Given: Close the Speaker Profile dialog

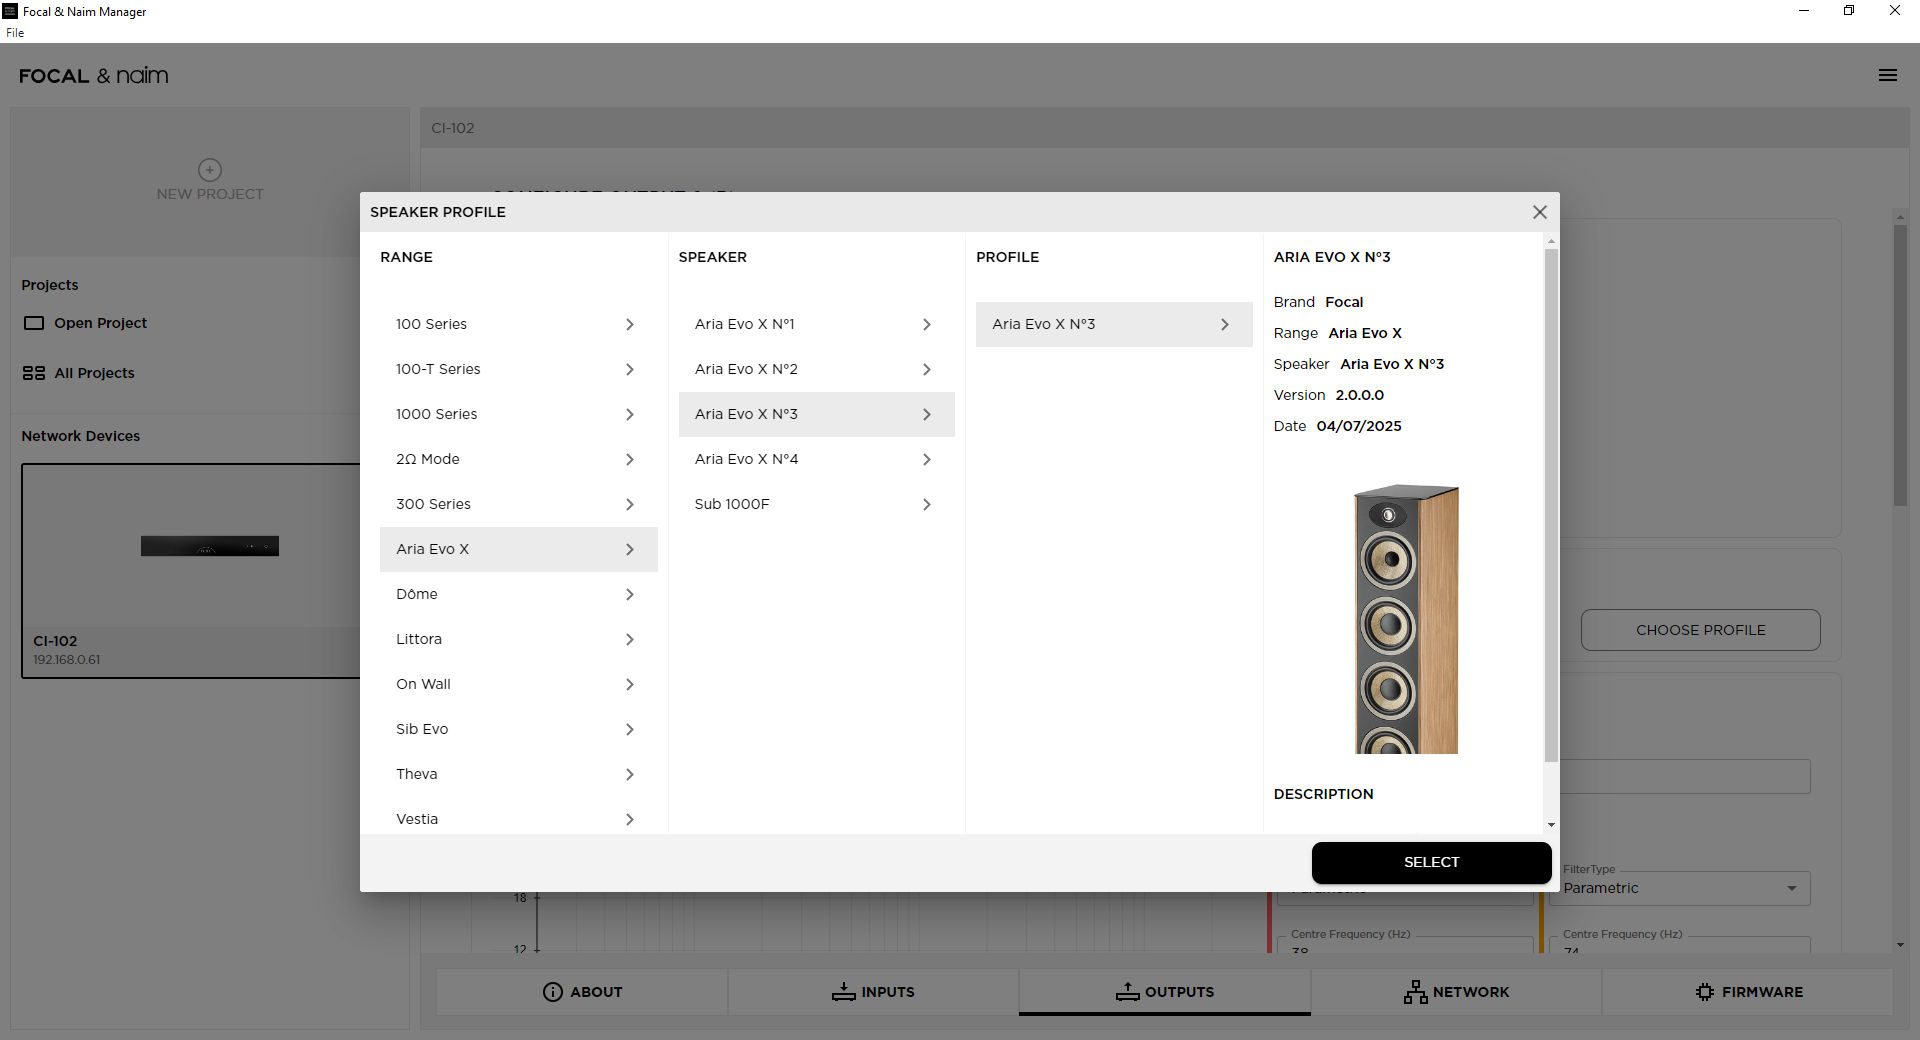Looking at the screenshot, I should (1539, 212).
